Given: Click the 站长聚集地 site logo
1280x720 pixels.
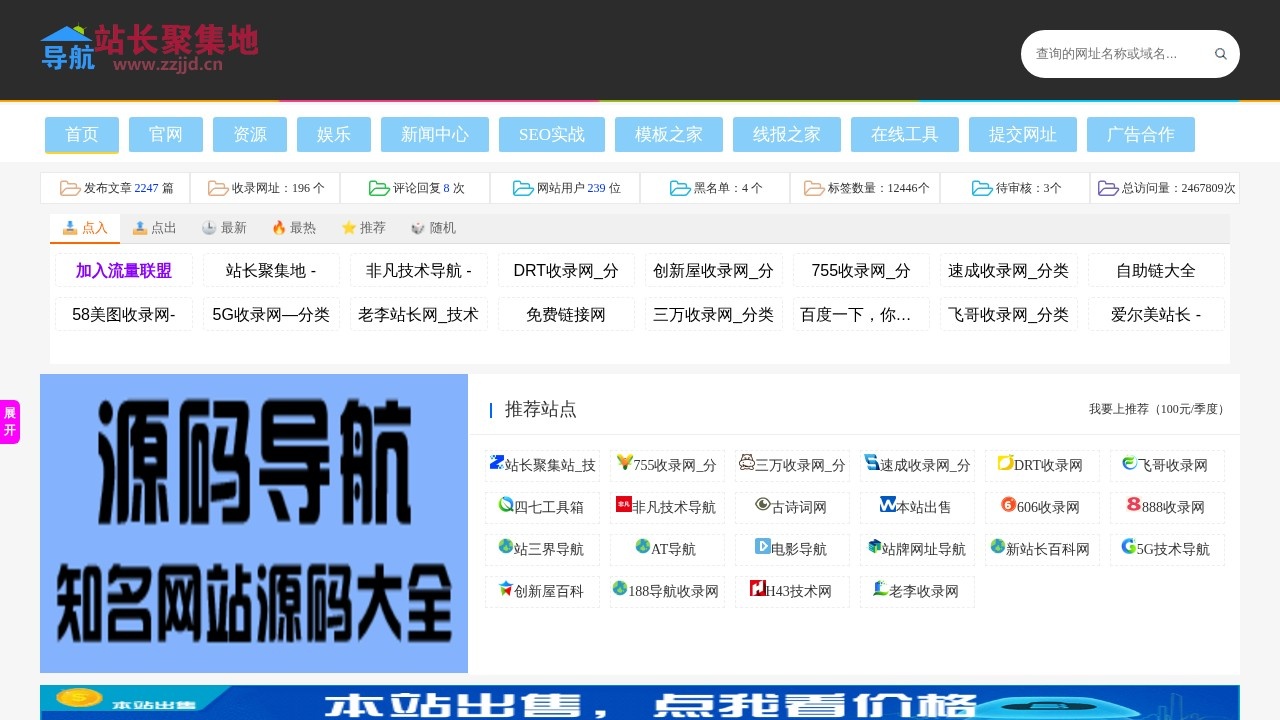Looking at the screenshot, I should [x=149, y=49].
